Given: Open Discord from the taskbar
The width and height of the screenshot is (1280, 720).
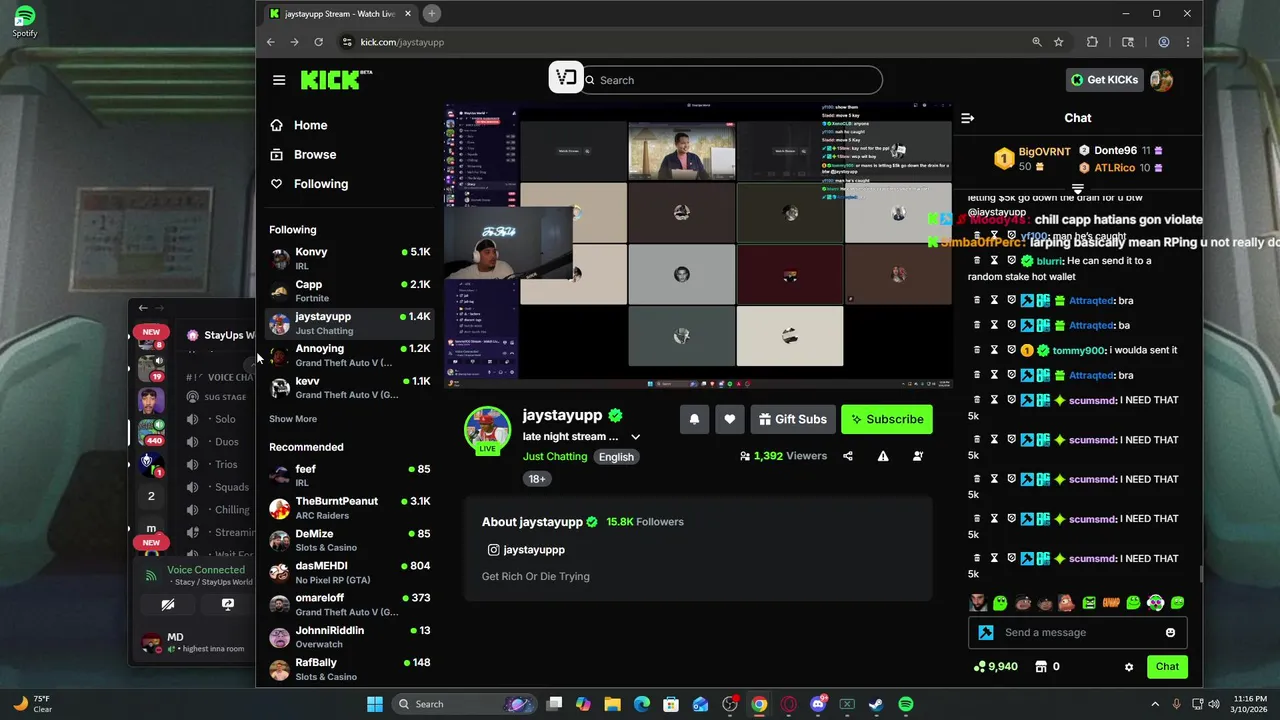Looking at the screenshot, I should (818, 704).
